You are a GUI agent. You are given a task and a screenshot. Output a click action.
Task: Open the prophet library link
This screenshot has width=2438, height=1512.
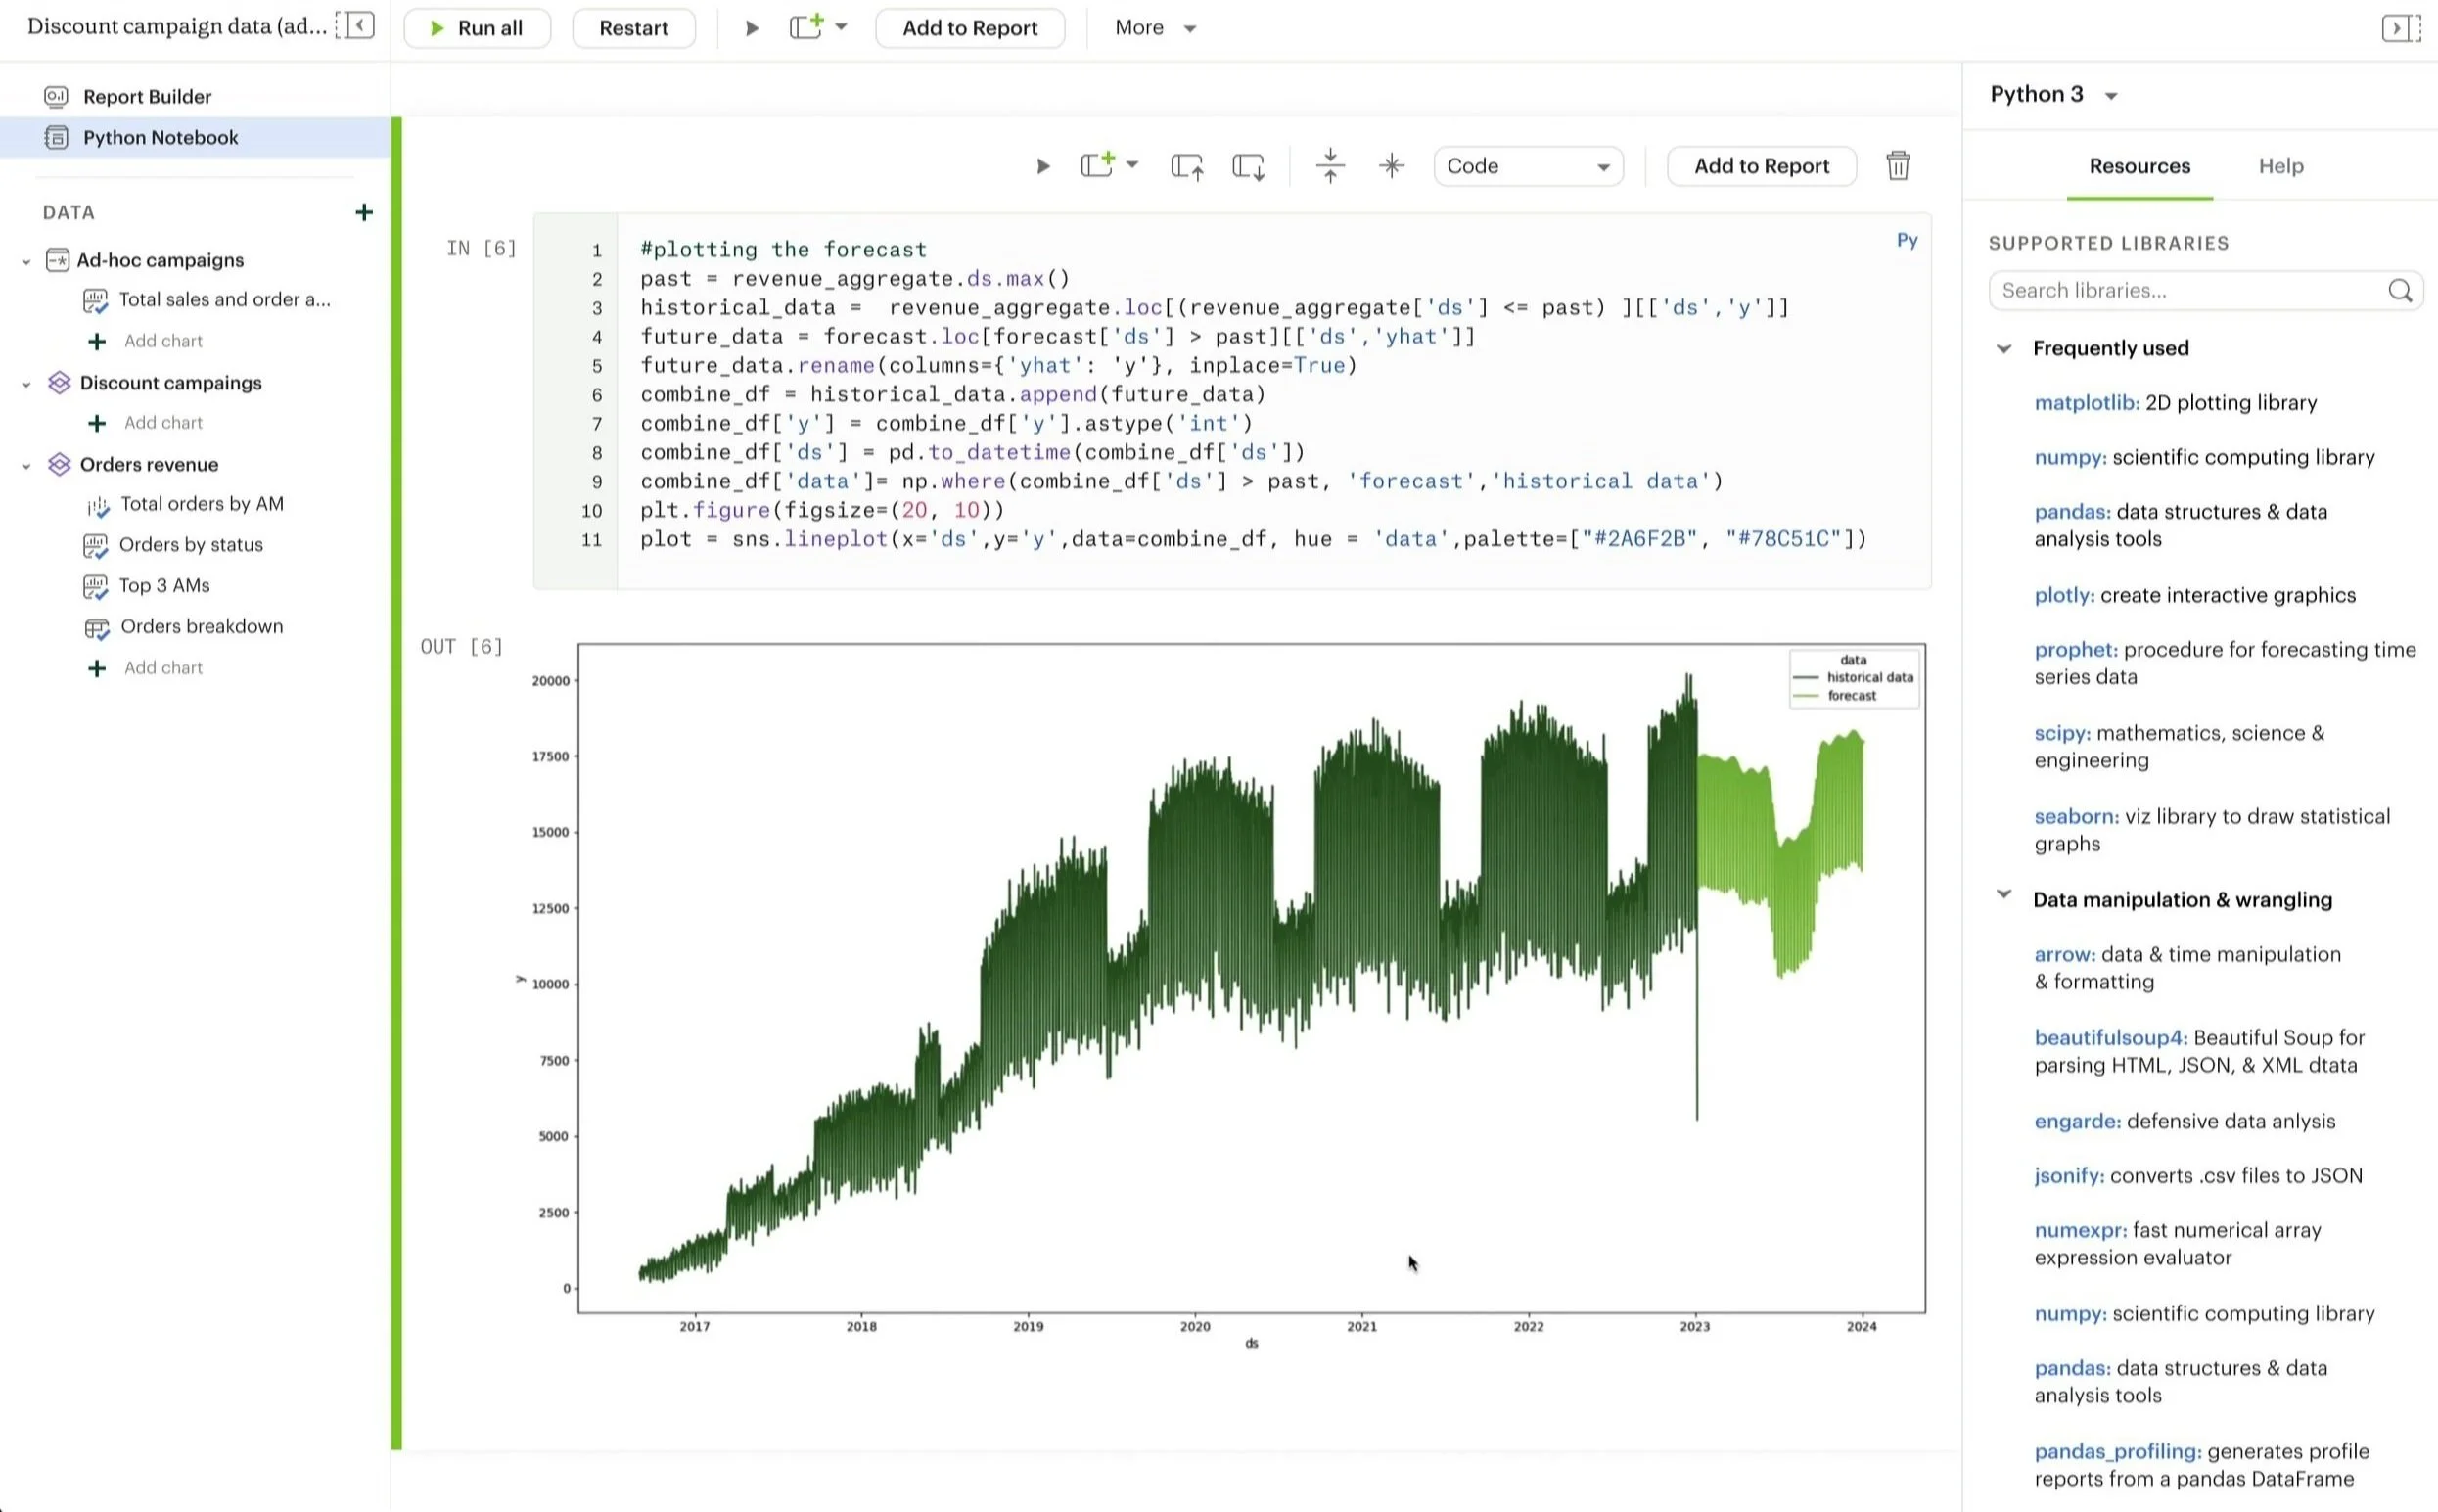(2075, 650)
